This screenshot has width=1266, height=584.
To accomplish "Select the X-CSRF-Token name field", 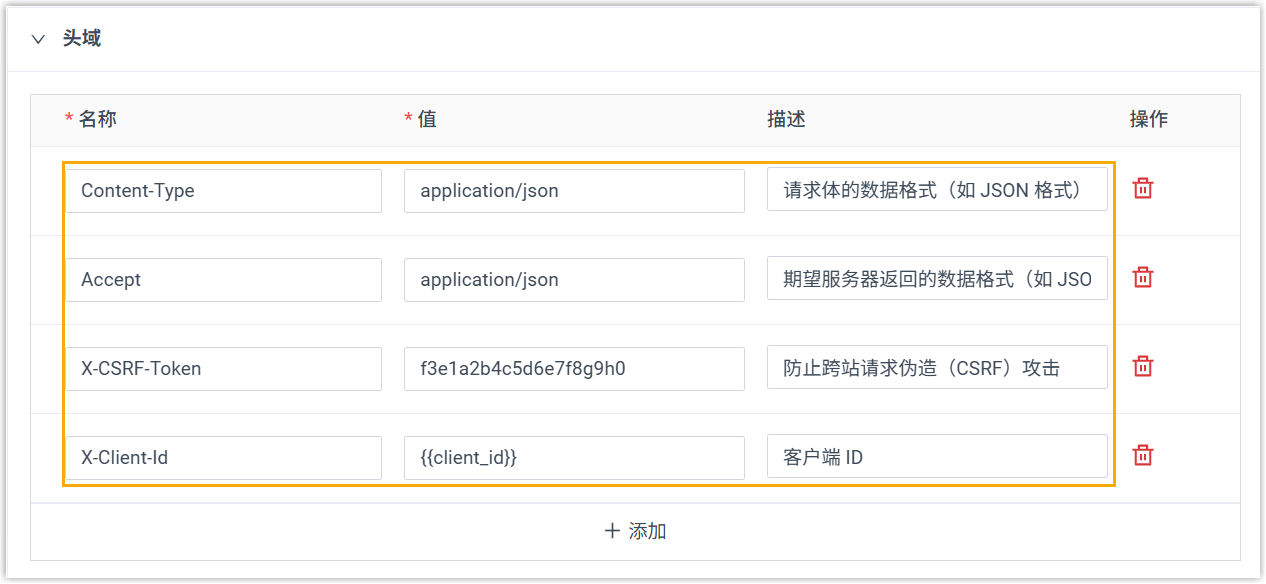I will [223, 369].
